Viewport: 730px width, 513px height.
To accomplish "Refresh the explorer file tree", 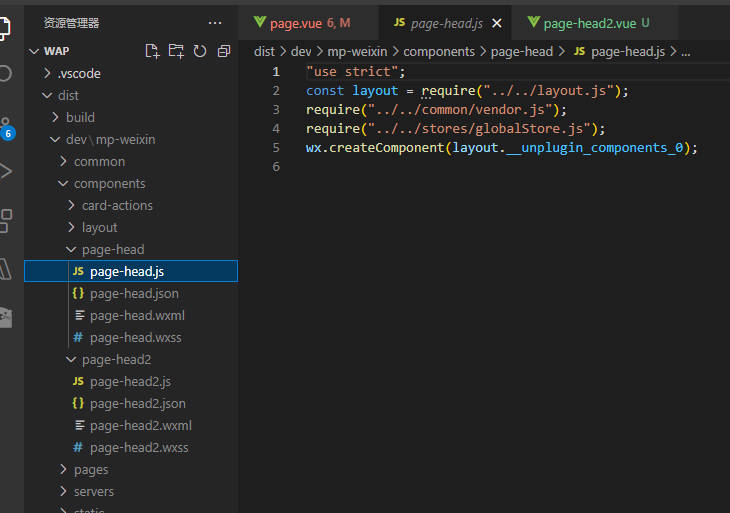I will [x=200, y=51].
